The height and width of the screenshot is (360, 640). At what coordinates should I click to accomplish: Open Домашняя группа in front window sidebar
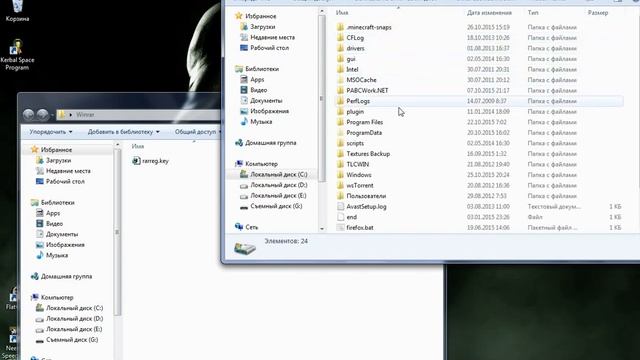pos(266,143)
